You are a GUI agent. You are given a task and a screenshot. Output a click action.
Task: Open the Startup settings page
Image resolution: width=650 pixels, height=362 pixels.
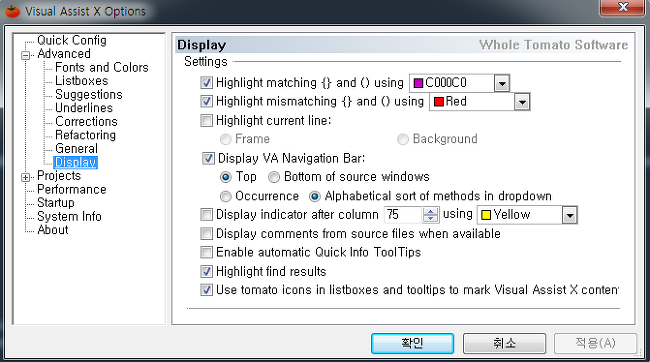pyautogui.click(x=56, y=203)
